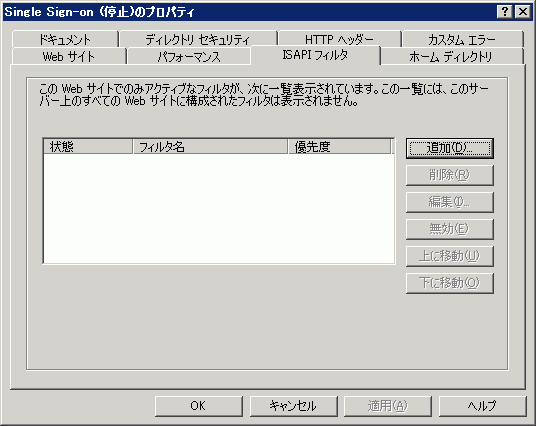Open help with the ヘルプ button

click(483, 406)
